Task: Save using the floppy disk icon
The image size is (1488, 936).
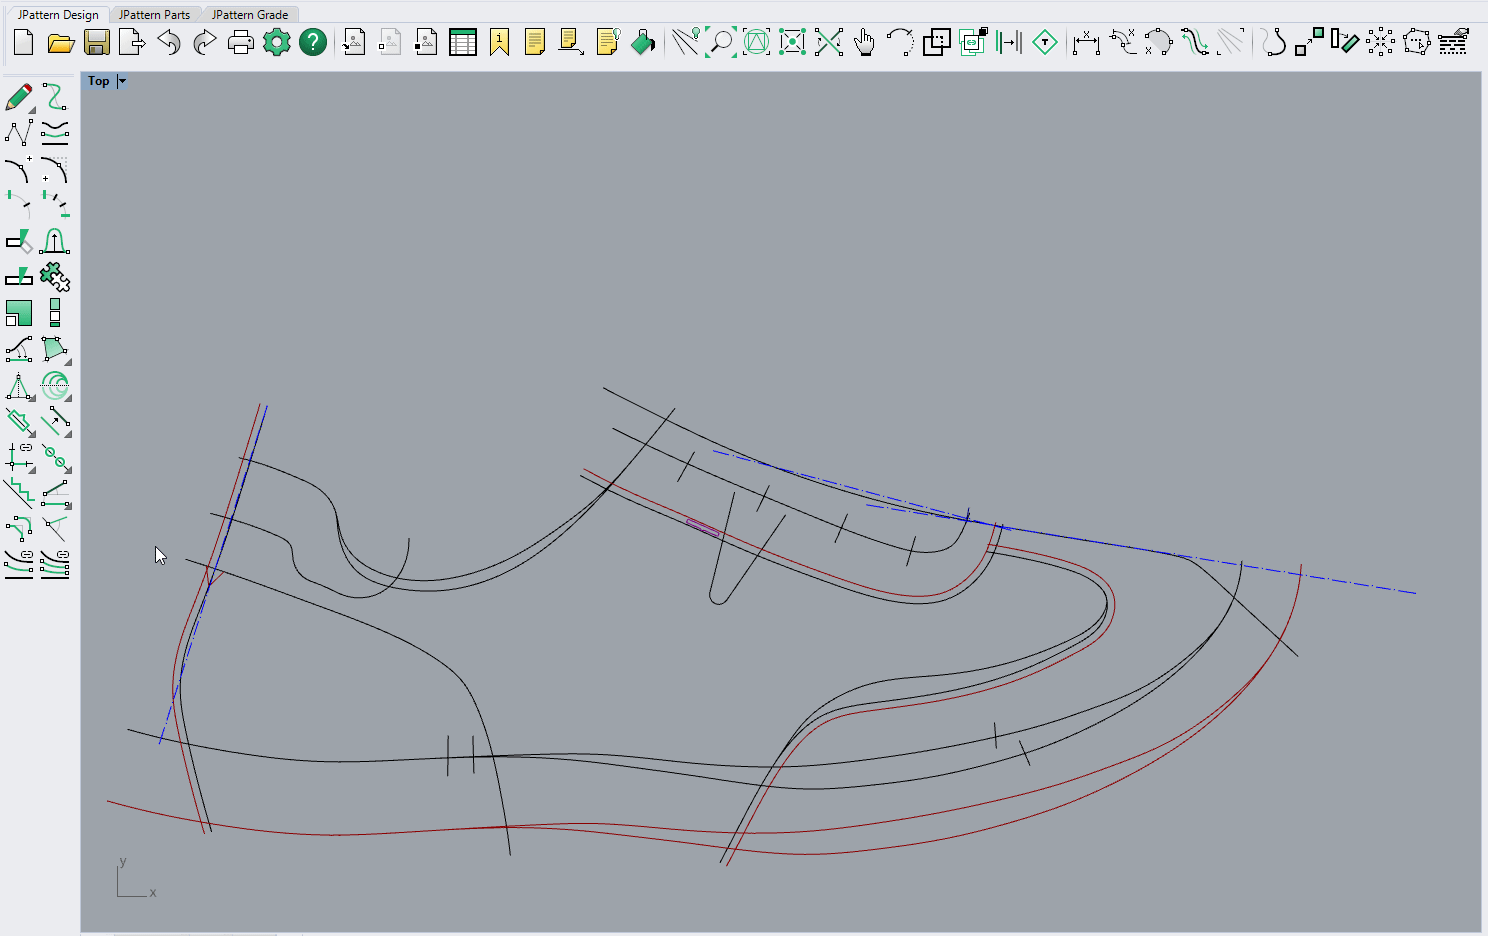Action: point(97,42)
